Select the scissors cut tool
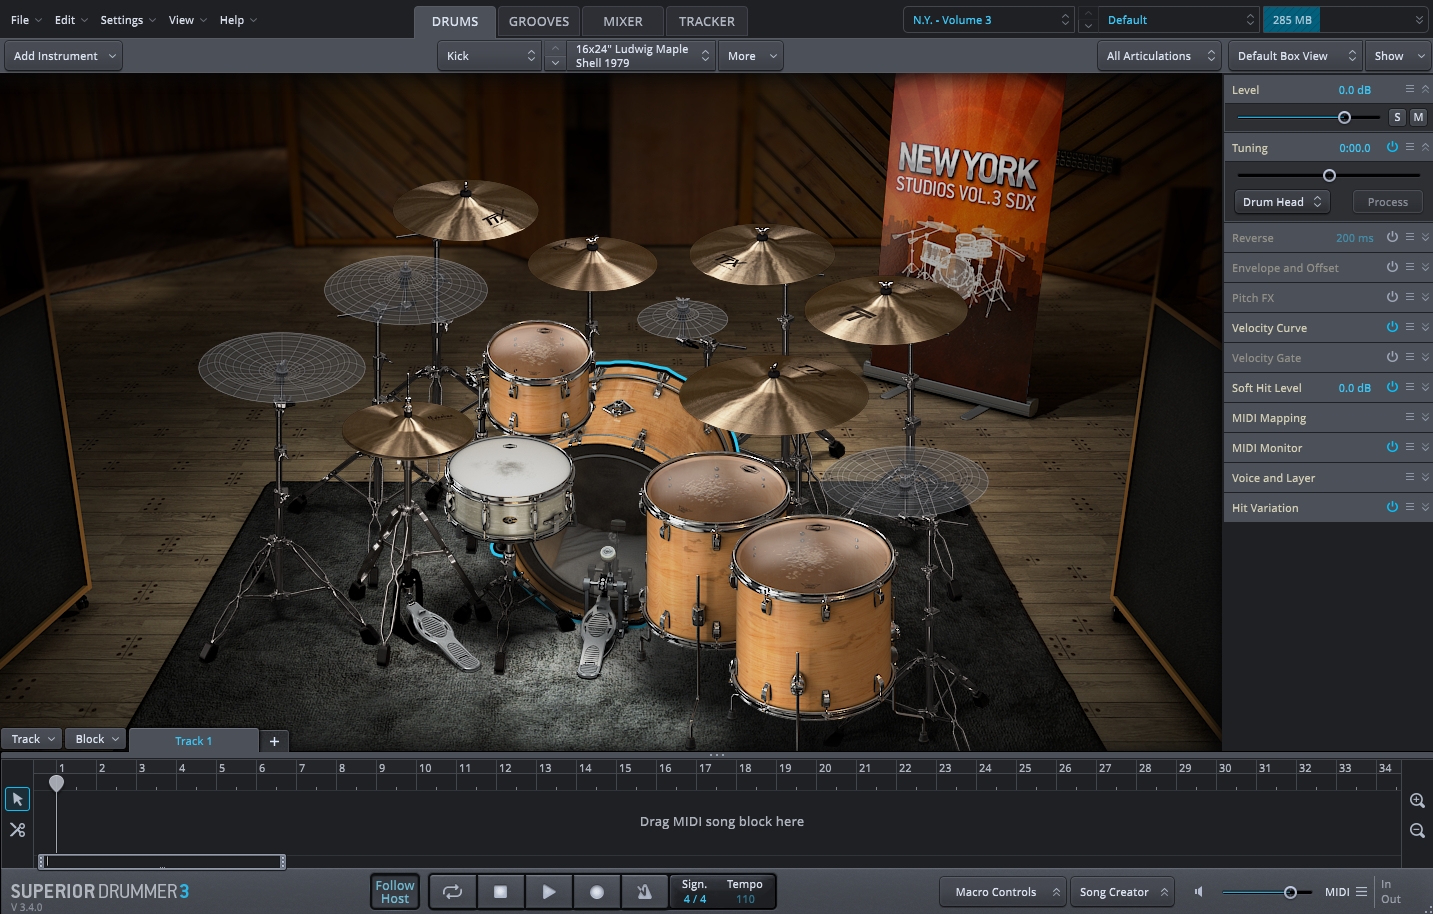The image size is (1433, 914). 16,829
